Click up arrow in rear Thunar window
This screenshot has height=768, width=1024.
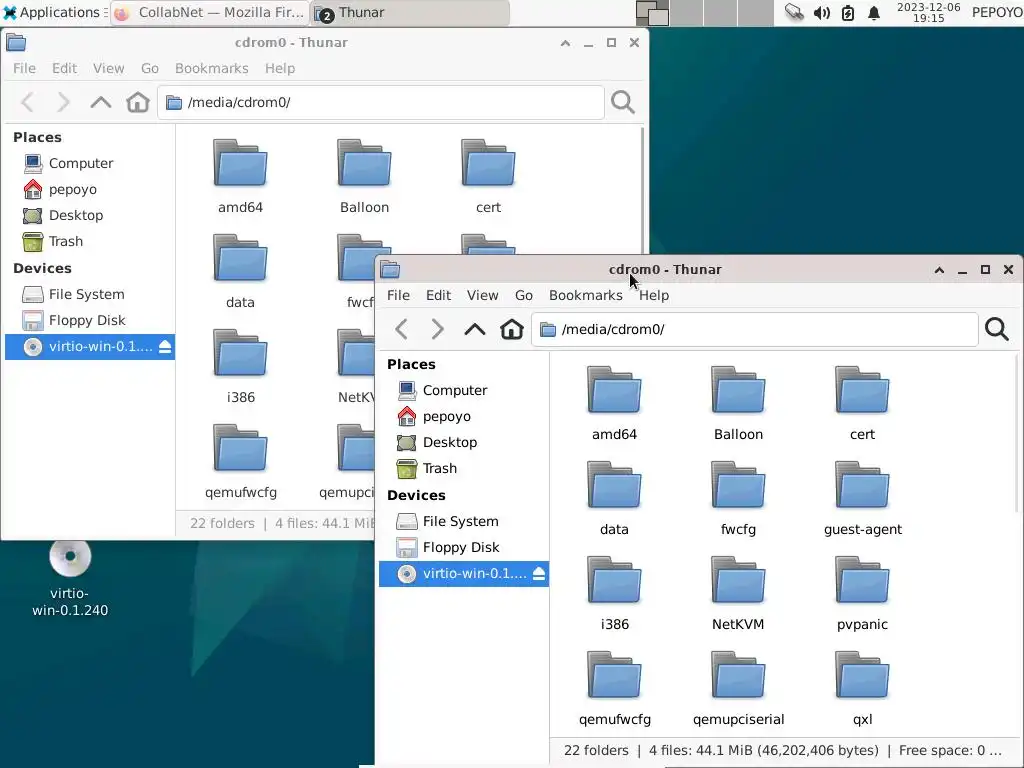point(101,102)
